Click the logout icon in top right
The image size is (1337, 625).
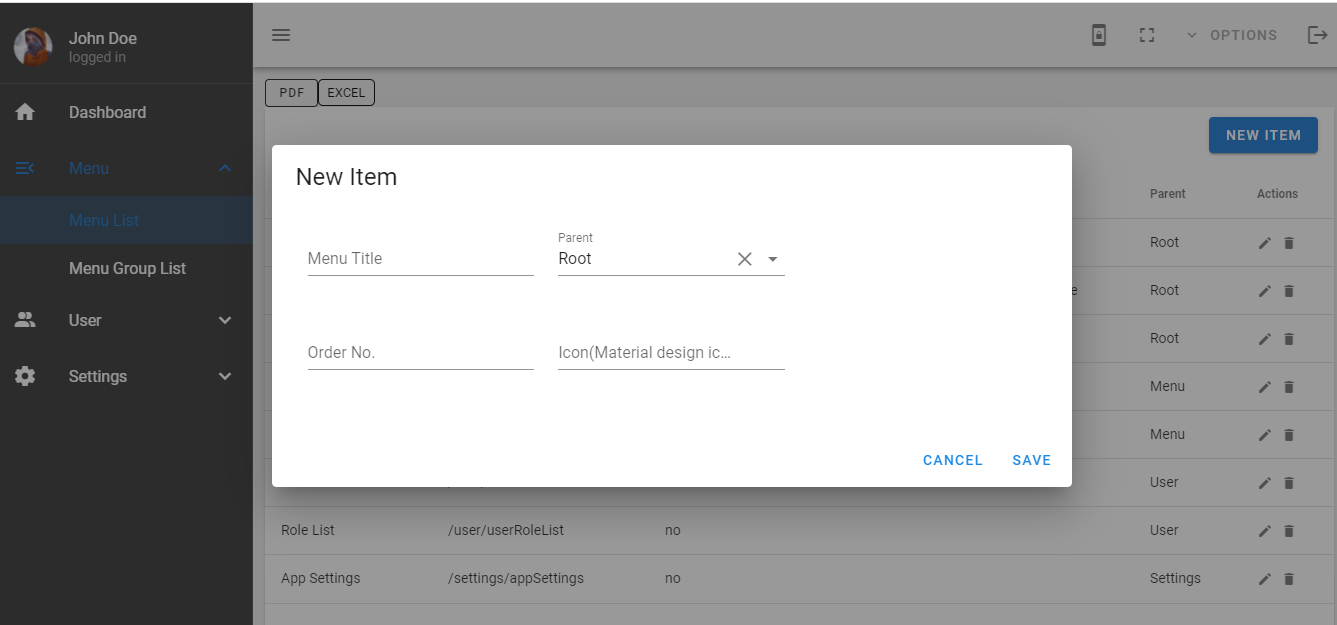[1317, 35]
